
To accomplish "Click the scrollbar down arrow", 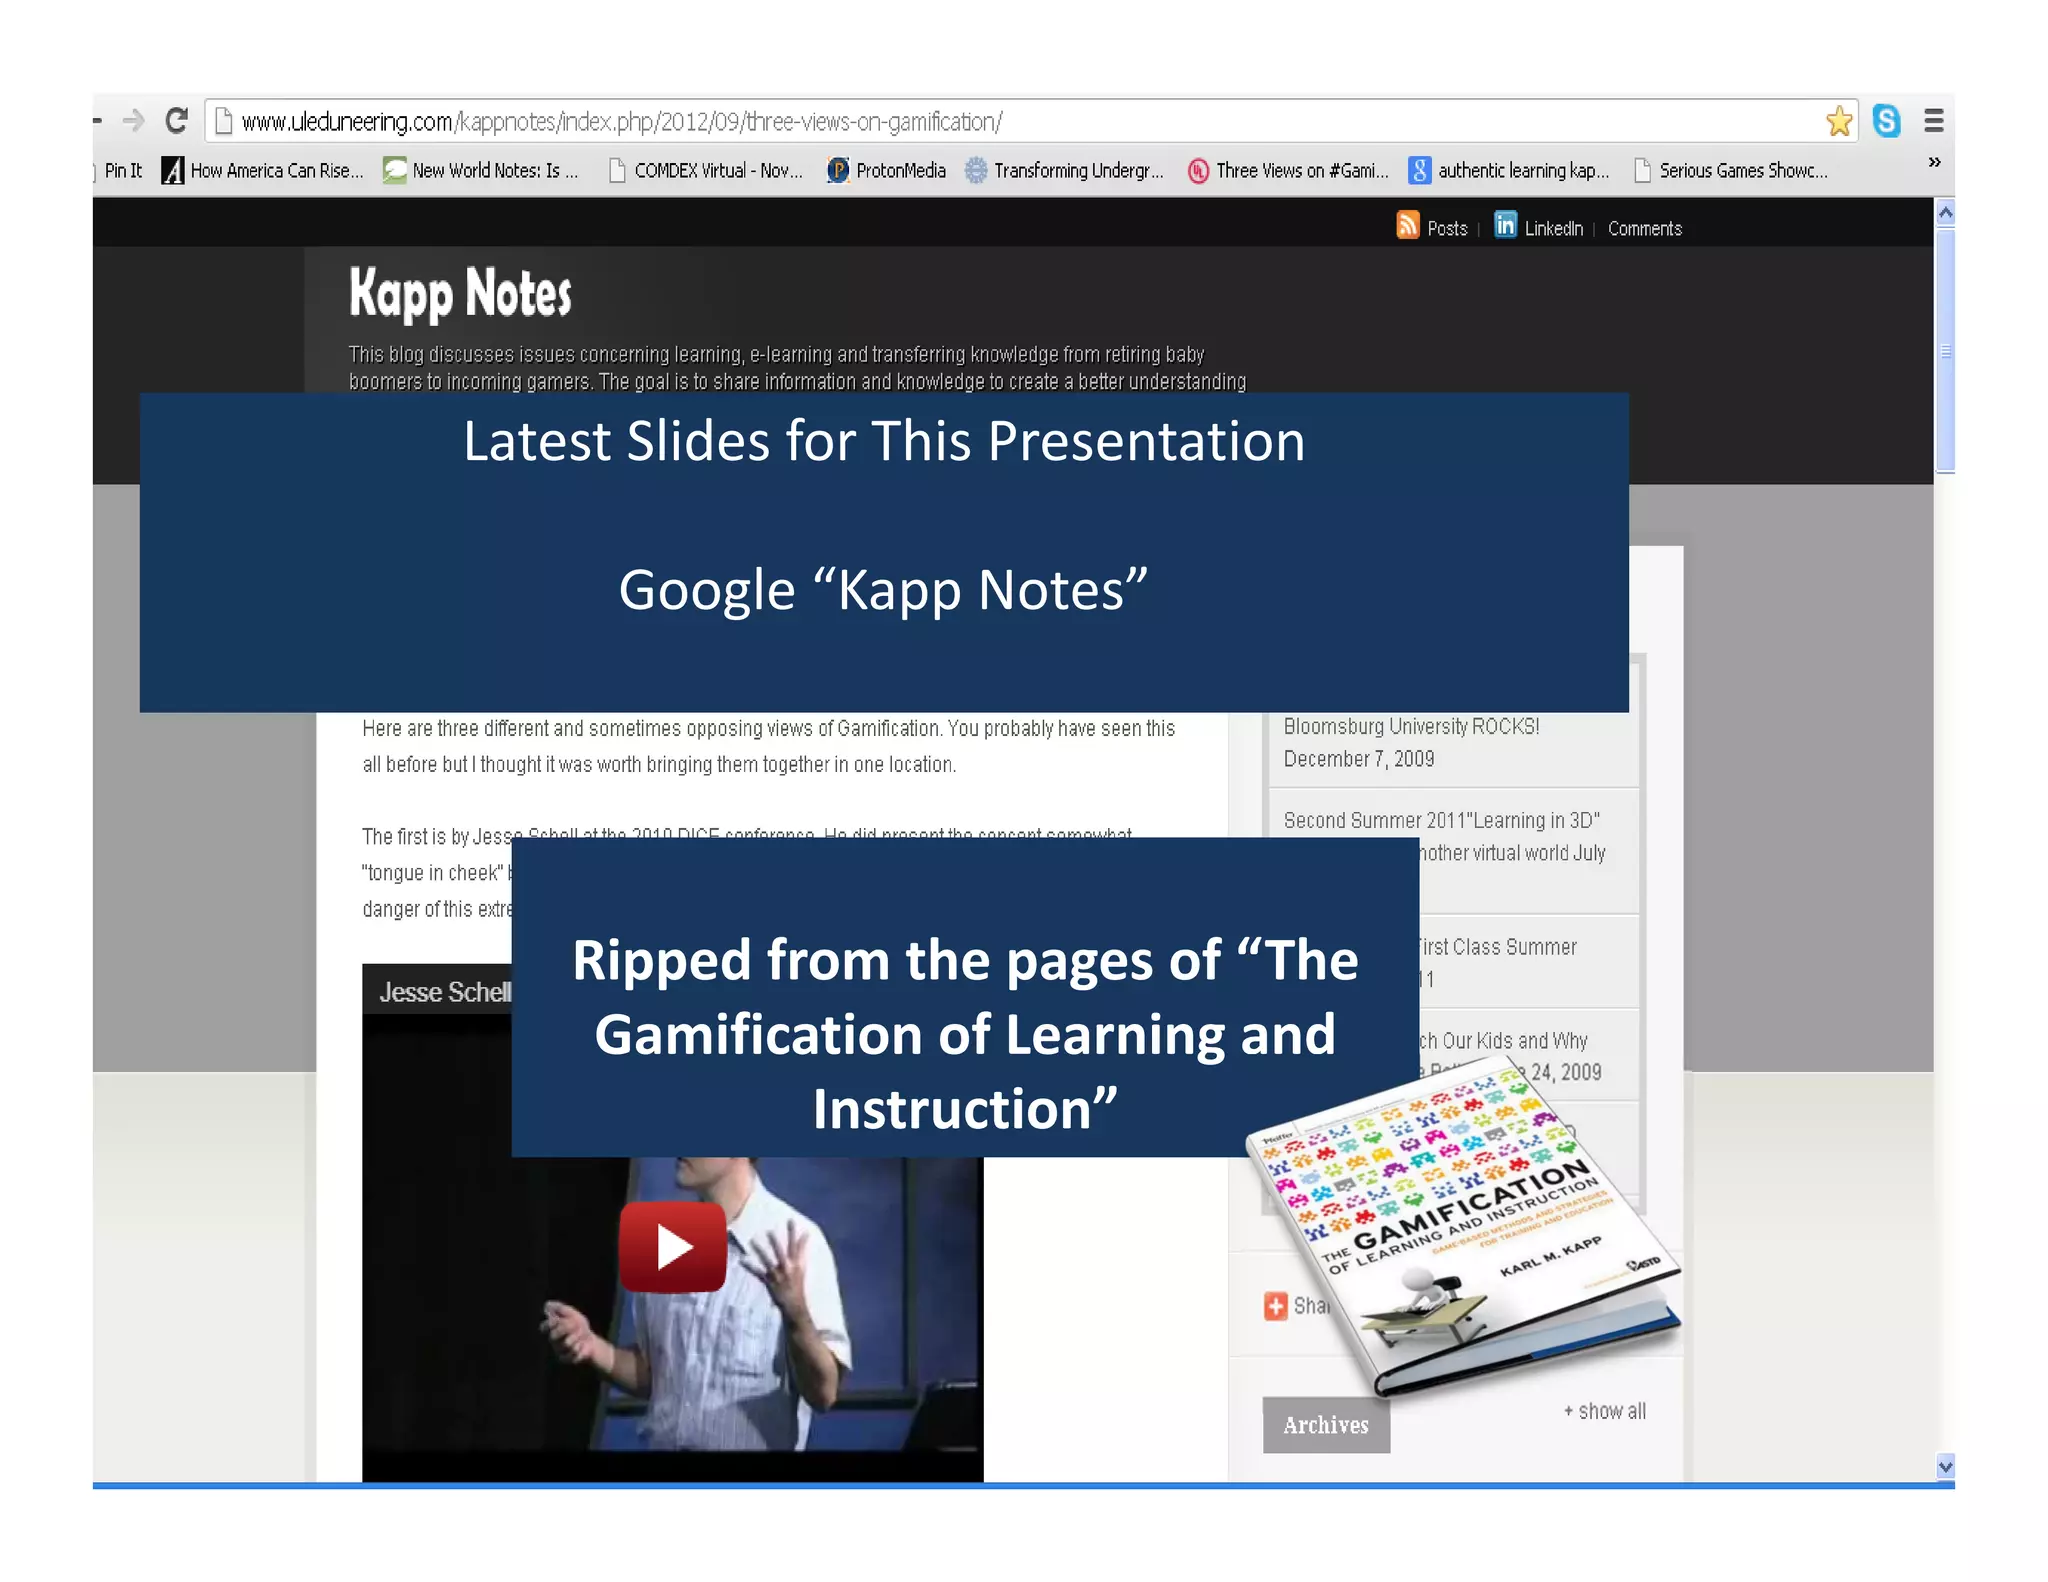I will click(x=1944, y=1467).
